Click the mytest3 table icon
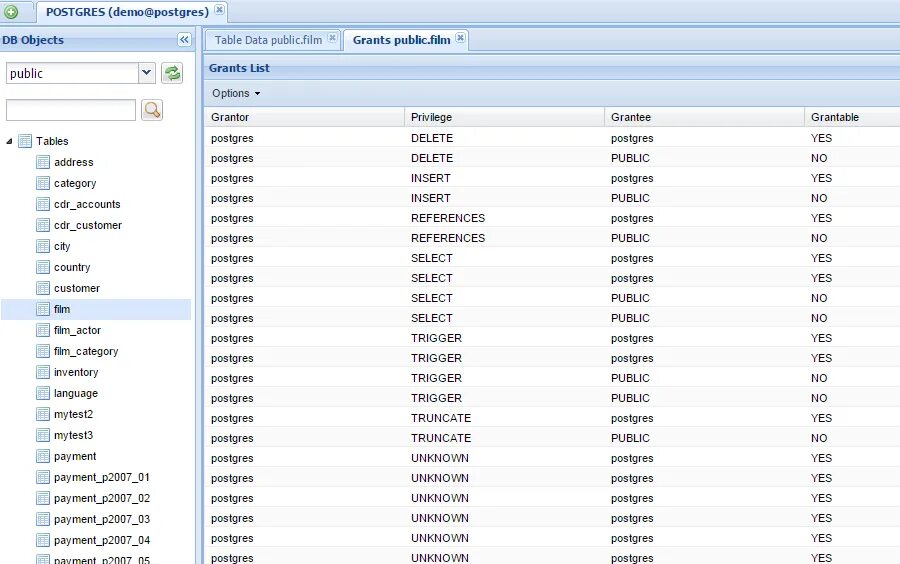900x564 pixels. [x=43, y=435]
